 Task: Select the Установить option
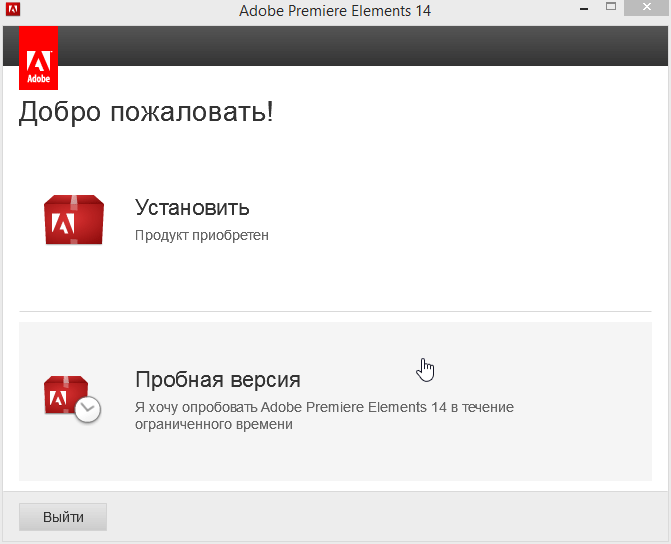click(335, 220)
